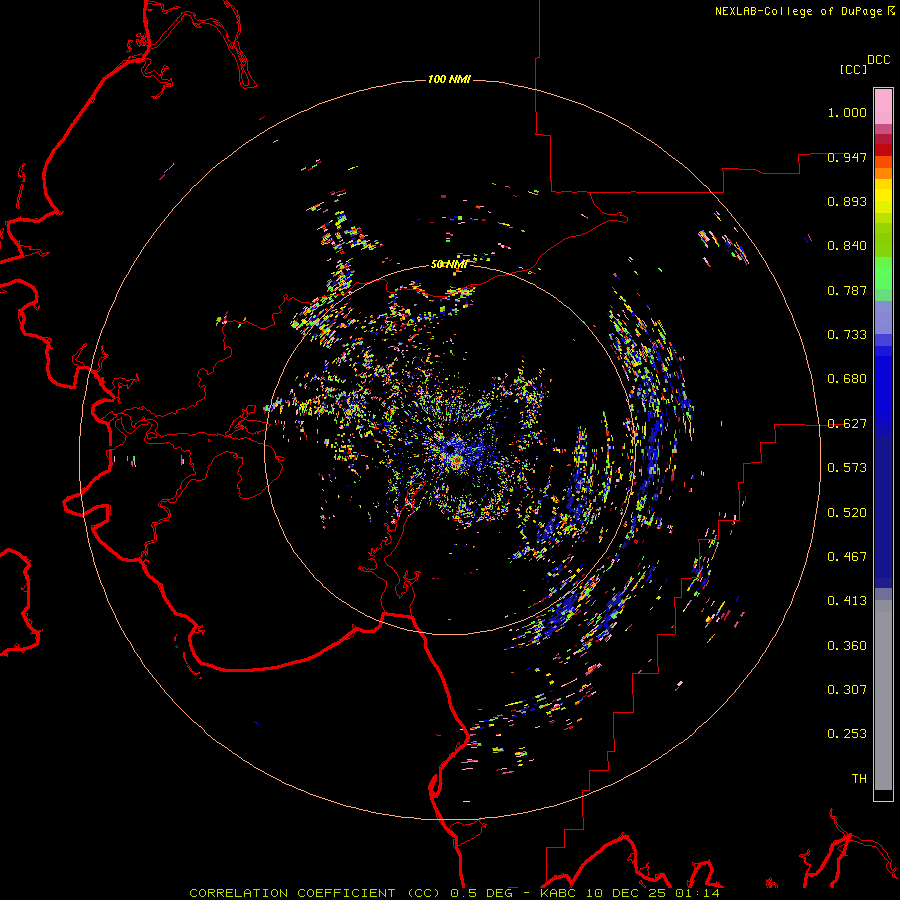Click the DCC product label
900x900 pixels.
click(879, 60)
